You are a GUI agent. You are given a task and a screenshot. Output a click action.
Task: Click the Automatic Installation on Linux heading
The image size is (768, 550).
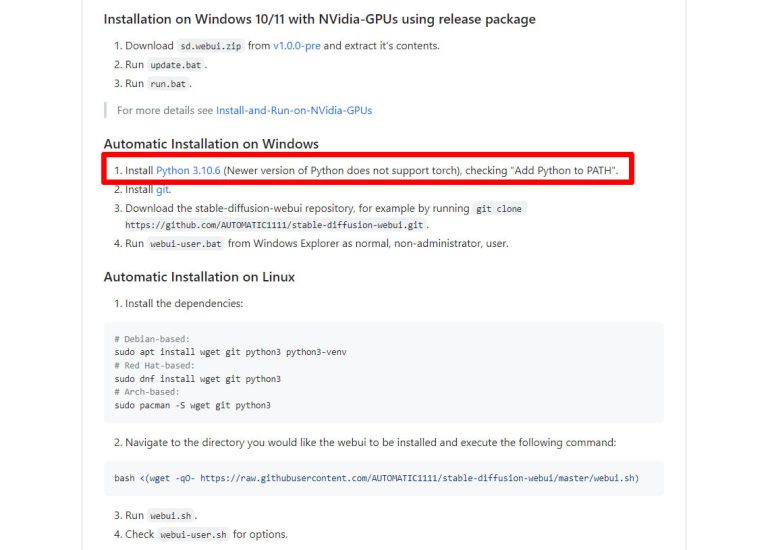click(199, 276)
